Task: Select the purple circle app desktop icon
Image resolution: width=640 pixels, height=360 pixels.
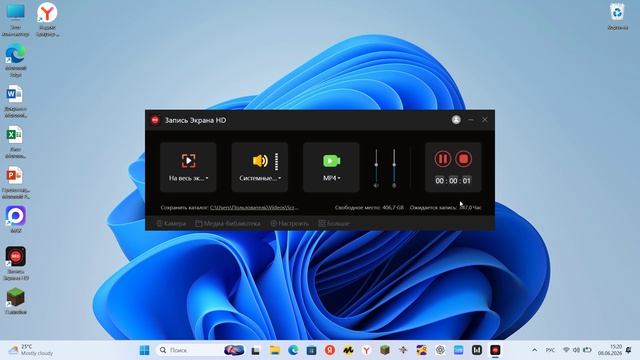Action: tap(16, 219)
